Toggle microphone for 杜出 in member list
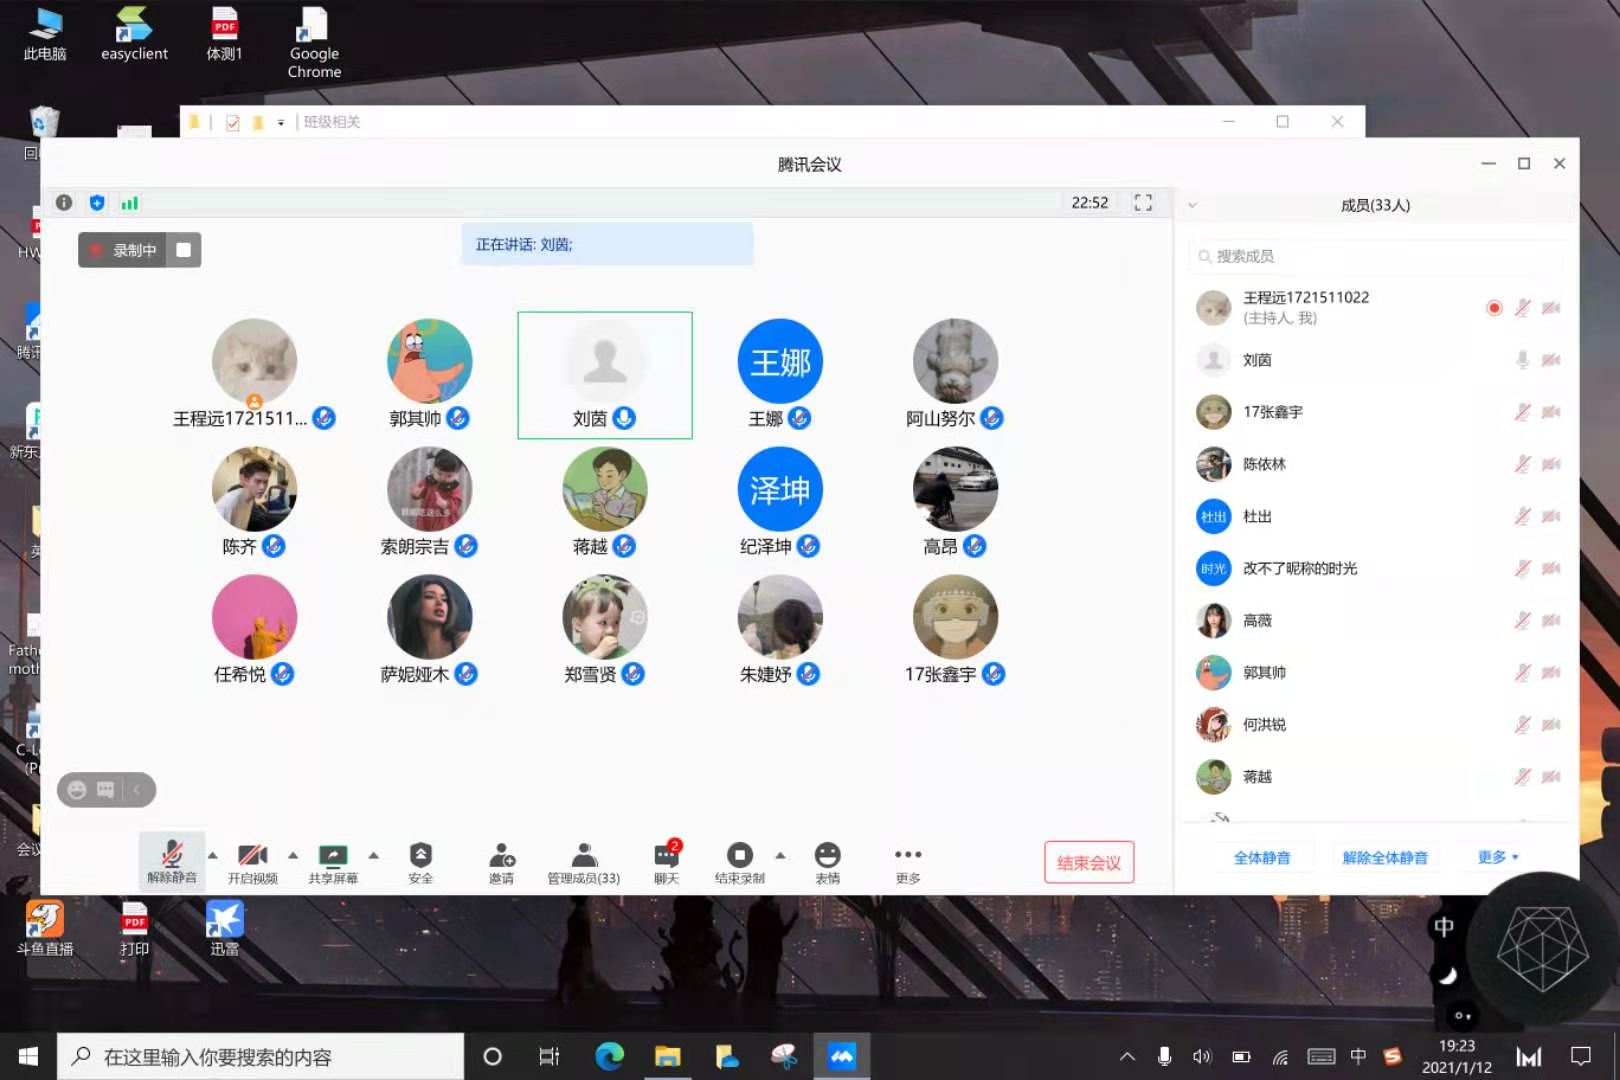 (1522, 516)
